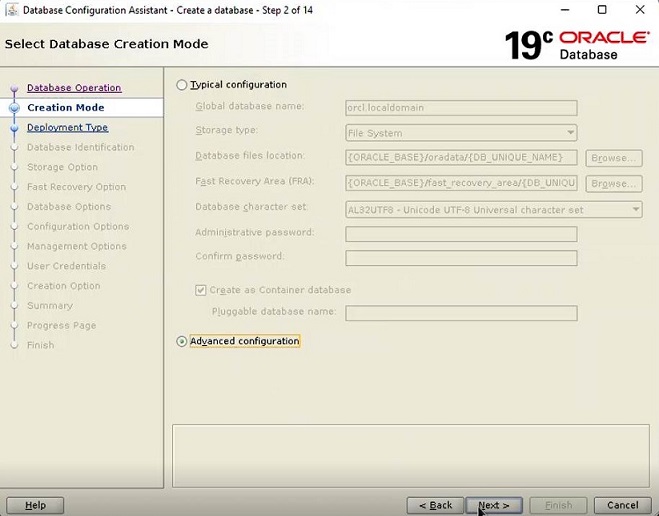
Task: Click the Fast Recovery Option step label
Action: 76,187
